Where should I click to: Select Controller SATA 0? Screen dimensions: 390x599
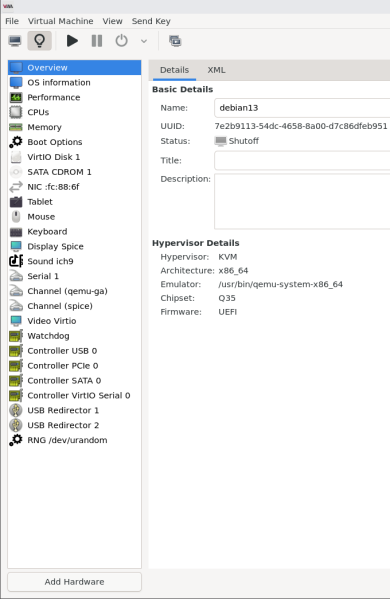74,380
